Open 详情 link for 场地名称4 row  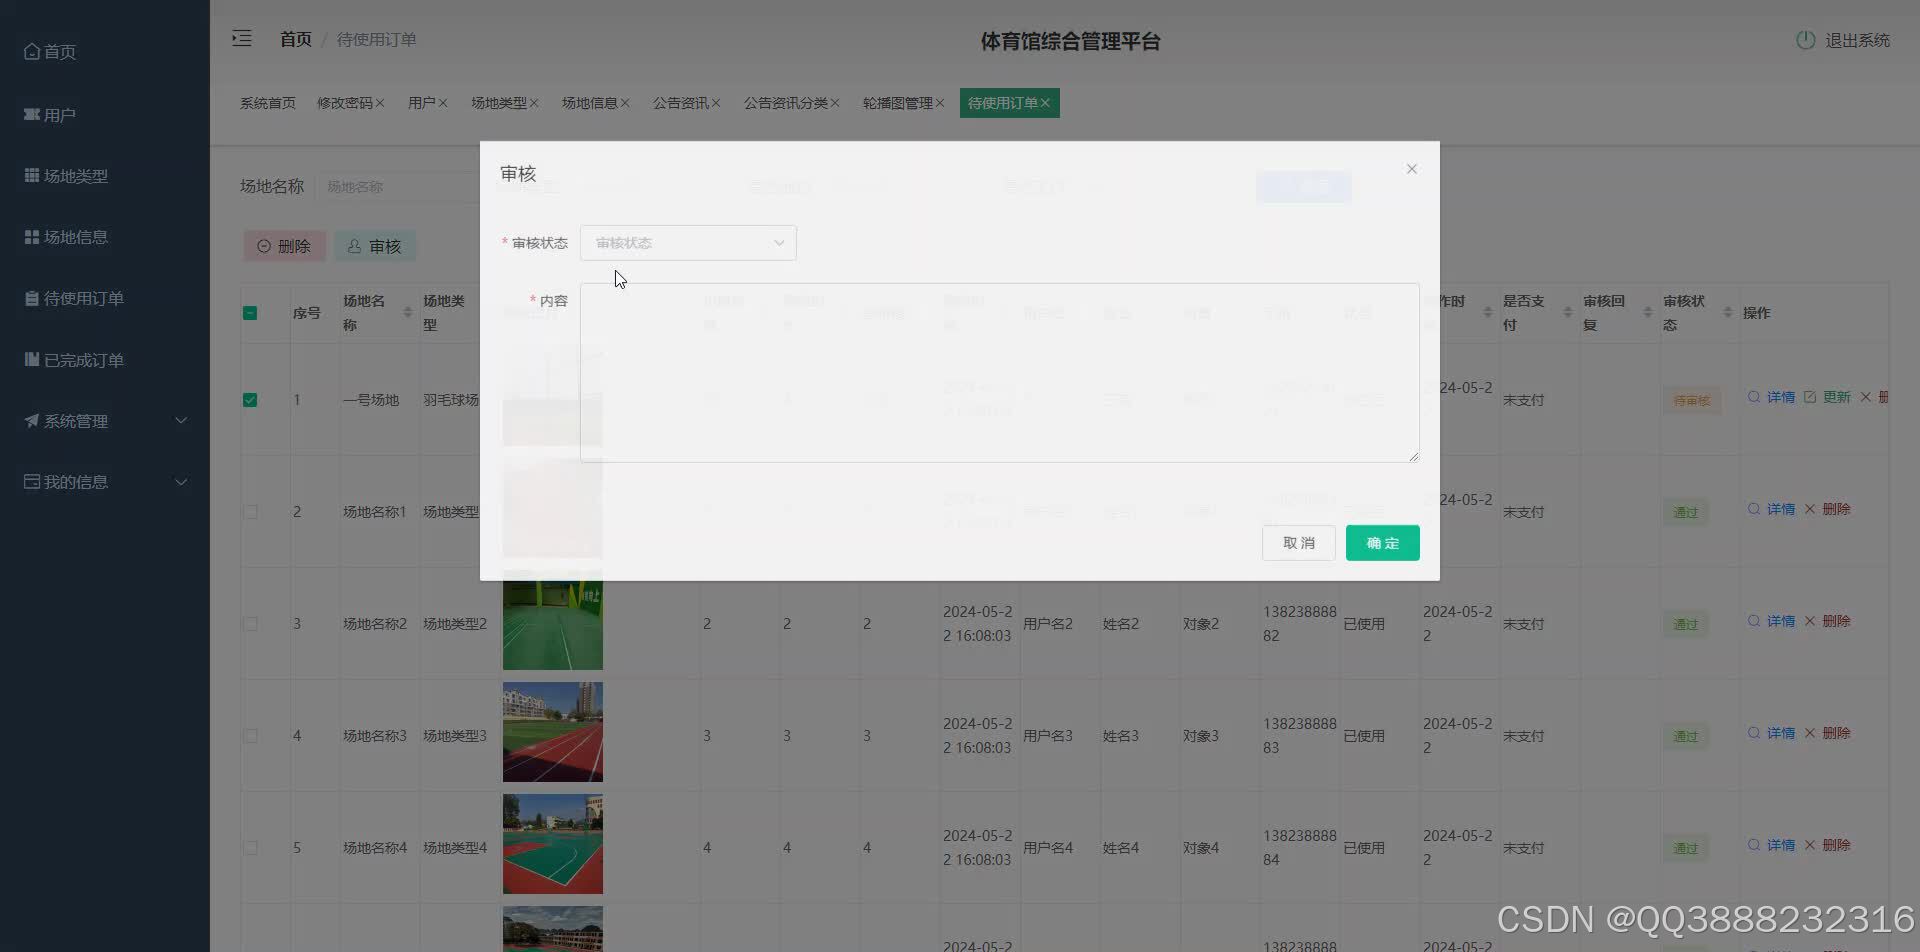coord(1780,845)
